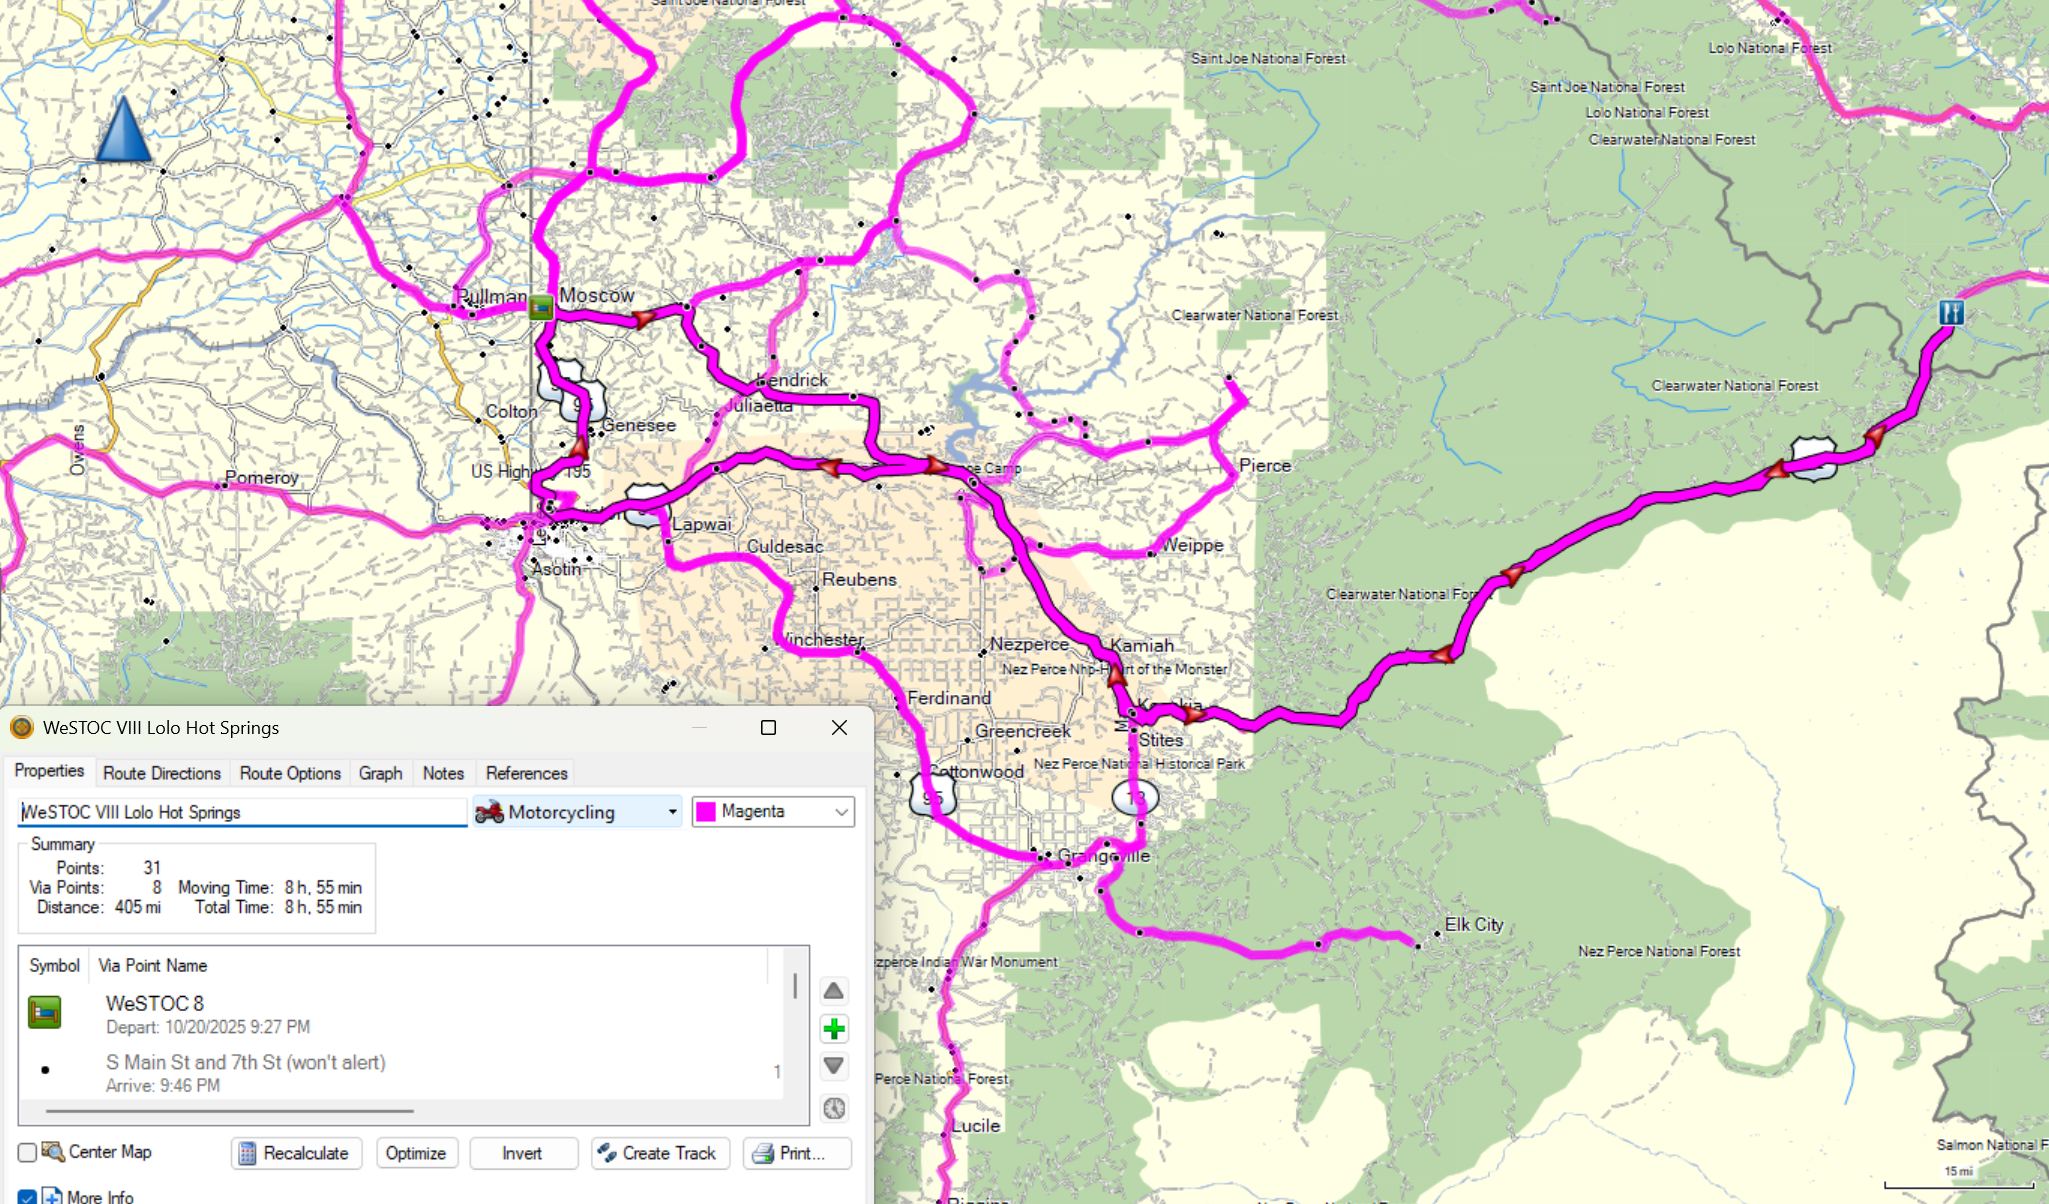The height and width of the screenshot is (1204, 2049).
Task: Click the restaurant waypoint icon on map
Action: coord(1951,312)
